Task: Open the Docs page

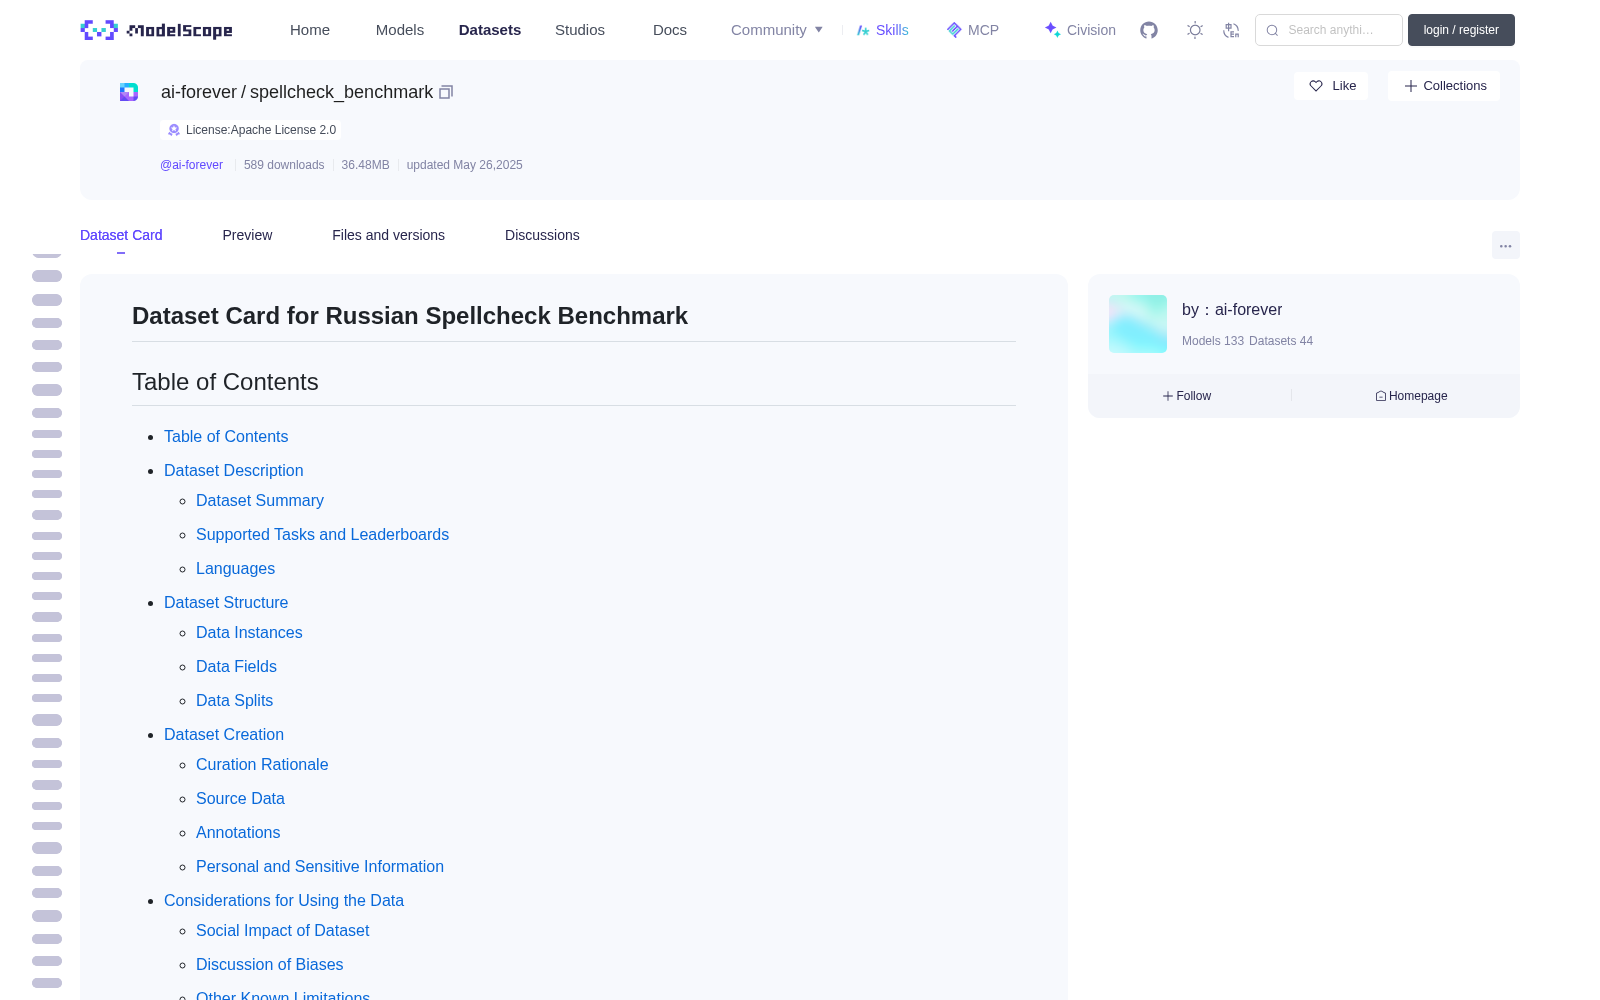Action: coord(670,30)
